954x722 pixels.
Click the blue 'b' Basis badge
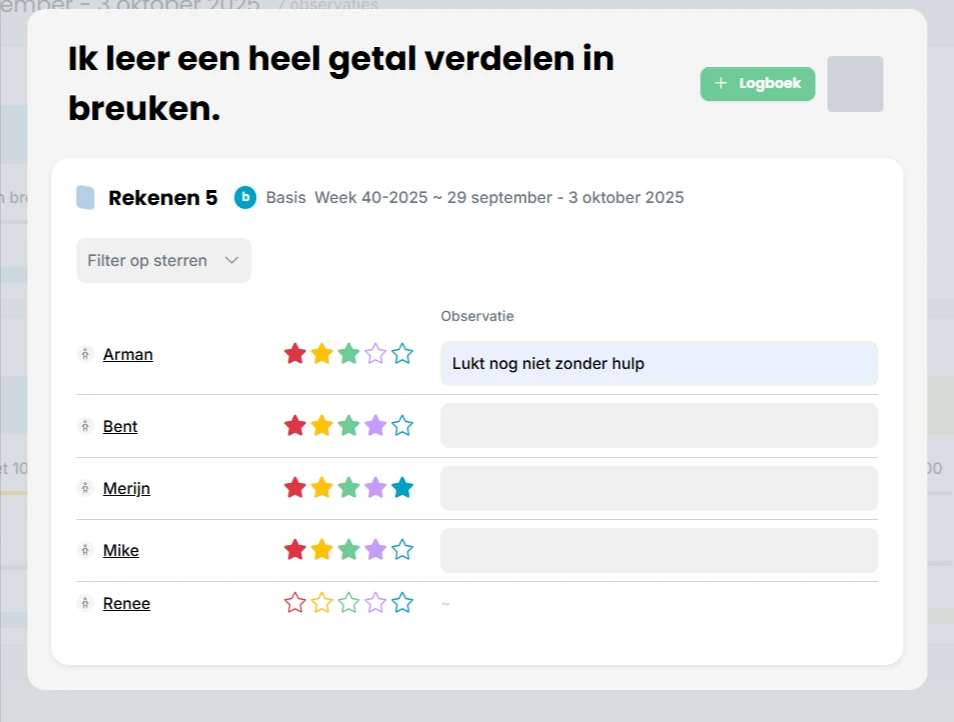245,198
